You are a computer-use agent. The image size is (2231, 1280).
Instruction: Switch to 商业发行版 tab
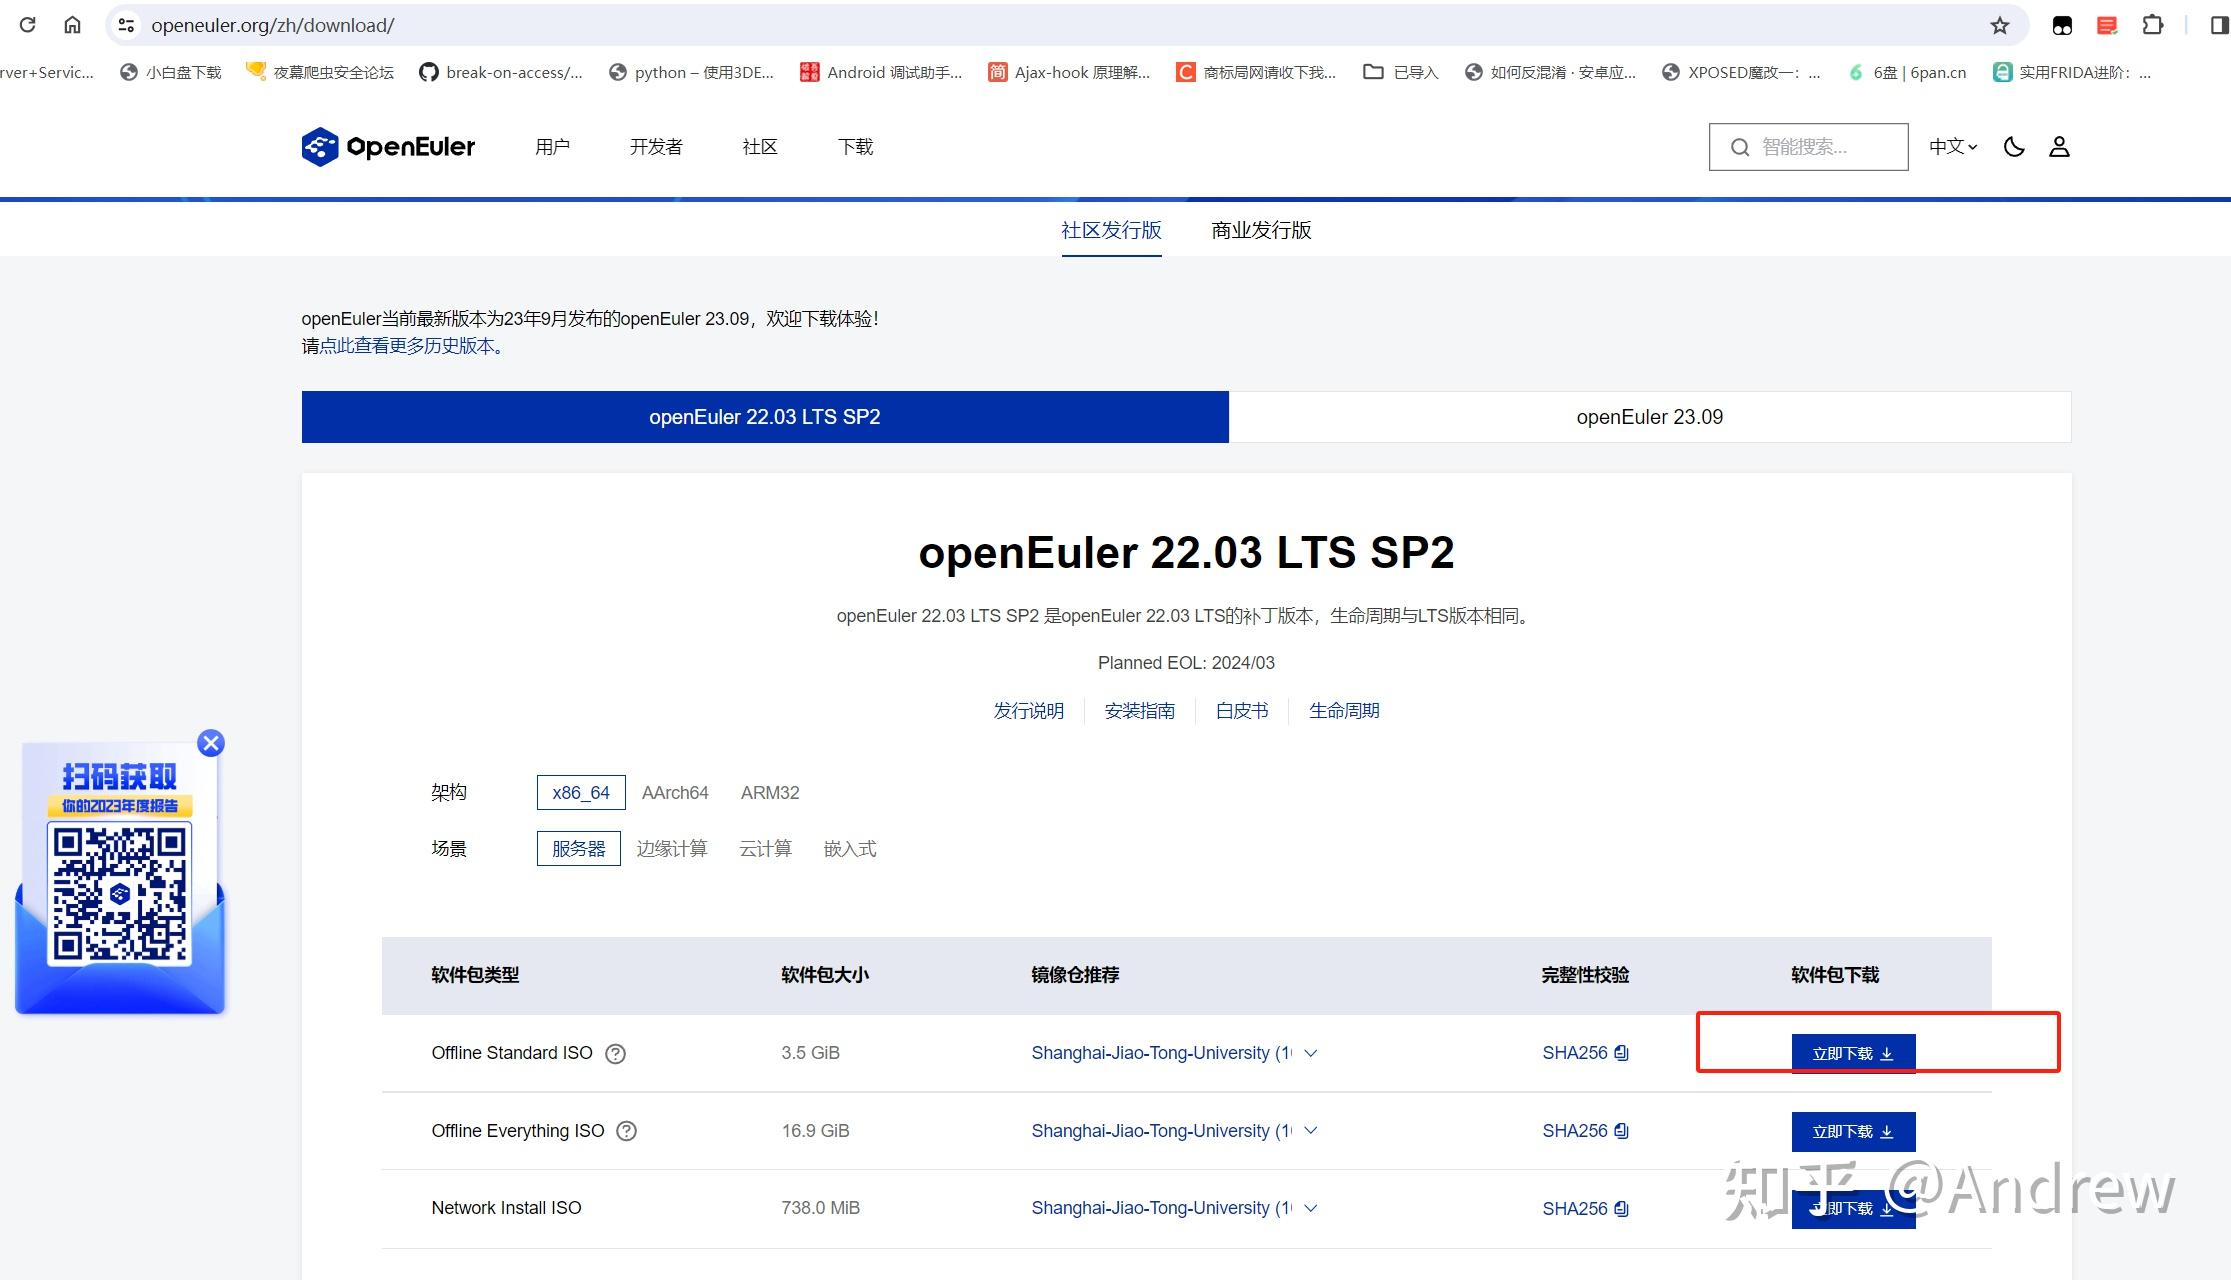1261,231
